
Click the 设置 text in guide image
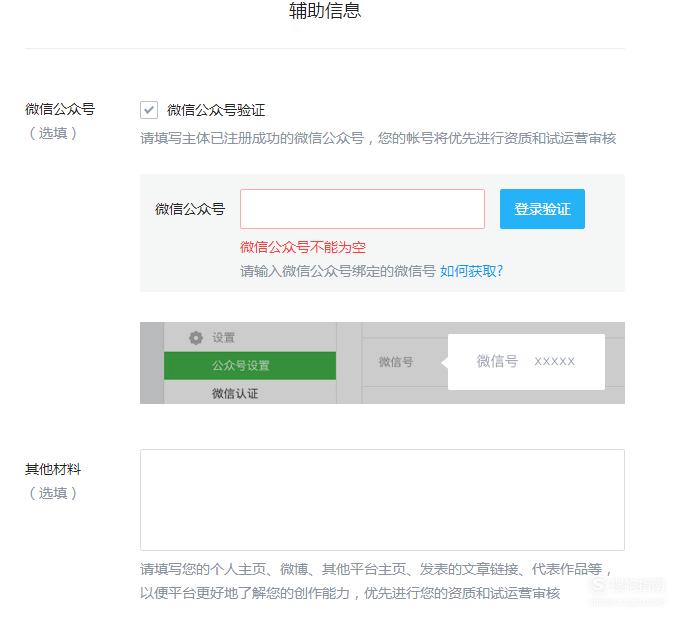[x=223, y=337]
